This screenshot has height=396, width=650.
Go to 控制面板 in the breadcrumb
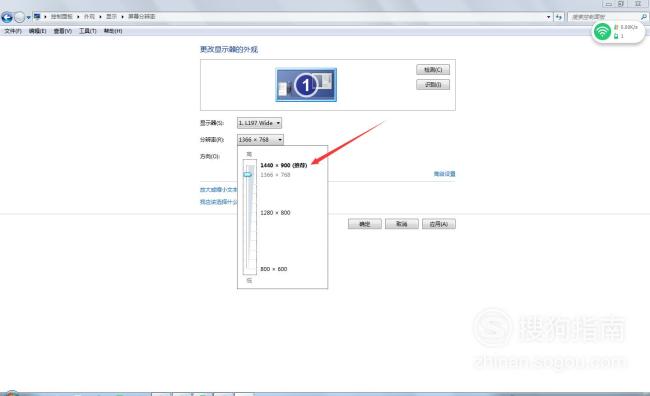[x=62, y=17]
